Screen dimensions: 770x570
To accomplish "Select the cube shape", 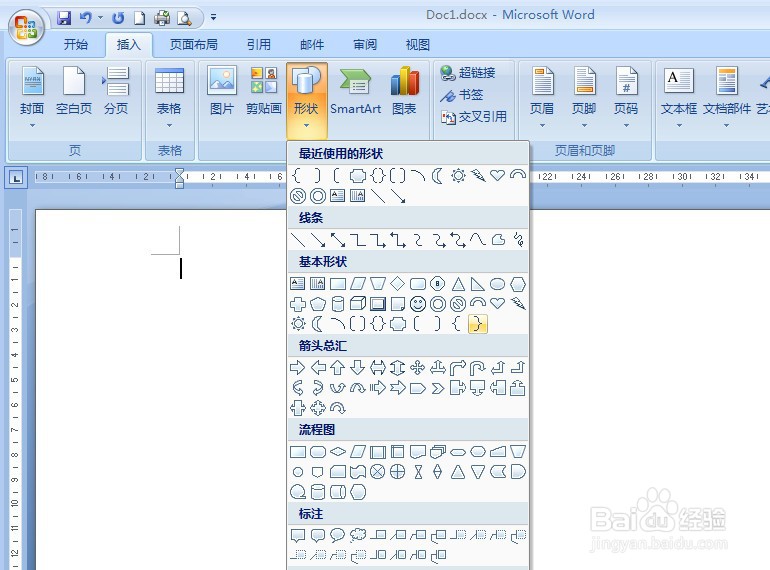I will coord(358,304).
